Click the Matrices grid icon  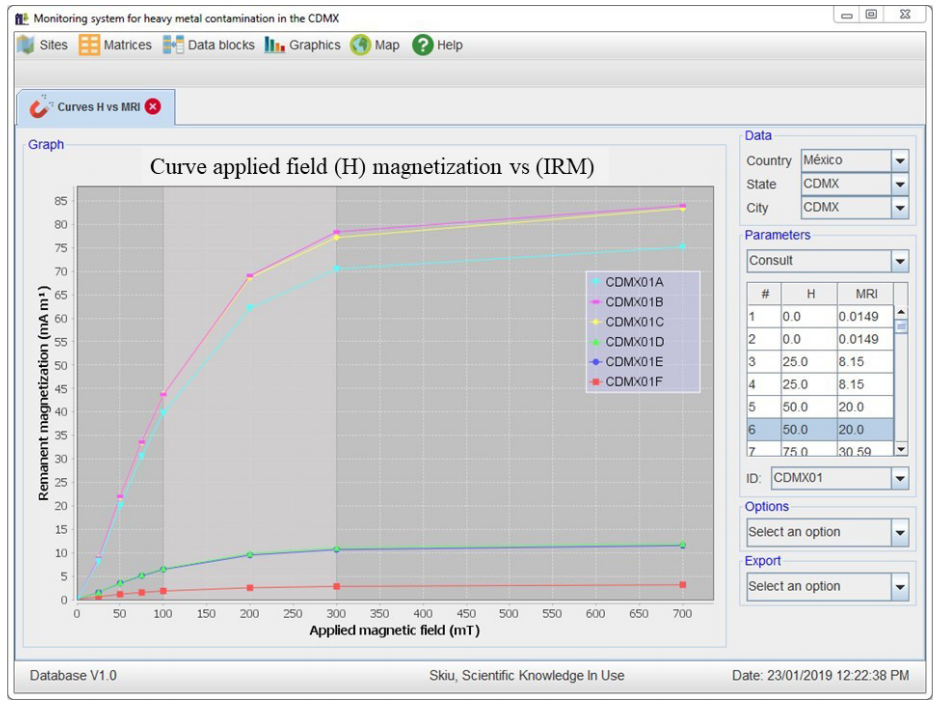tap(90, 45)
